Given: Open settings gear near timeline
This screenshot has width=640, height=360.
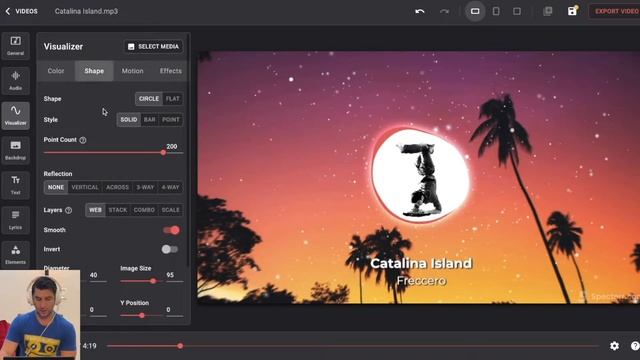Looking at the screenshot, I should click(x=614, y=346).
